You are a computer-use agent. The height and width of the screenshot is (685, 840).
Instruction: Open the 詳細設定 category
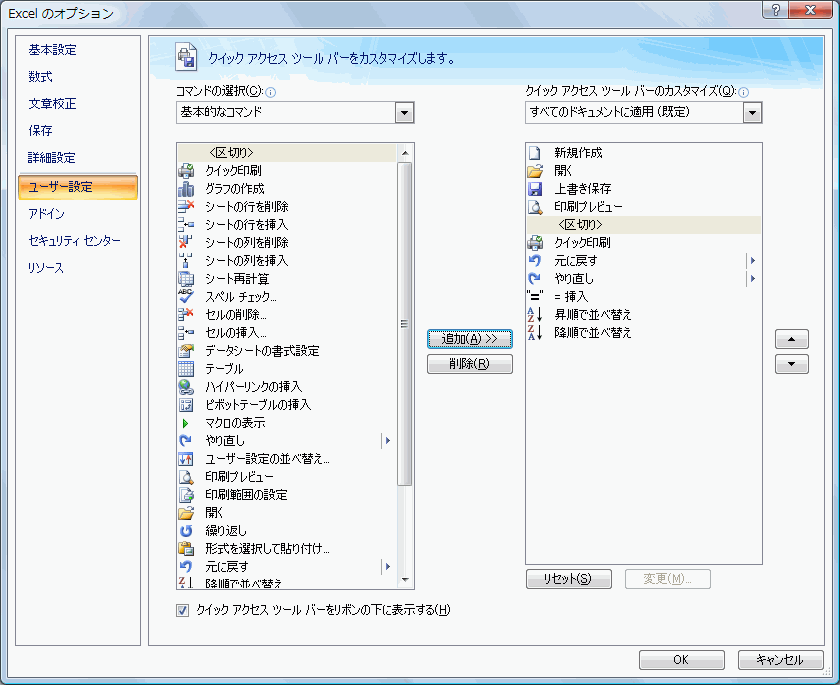point(52,157)
